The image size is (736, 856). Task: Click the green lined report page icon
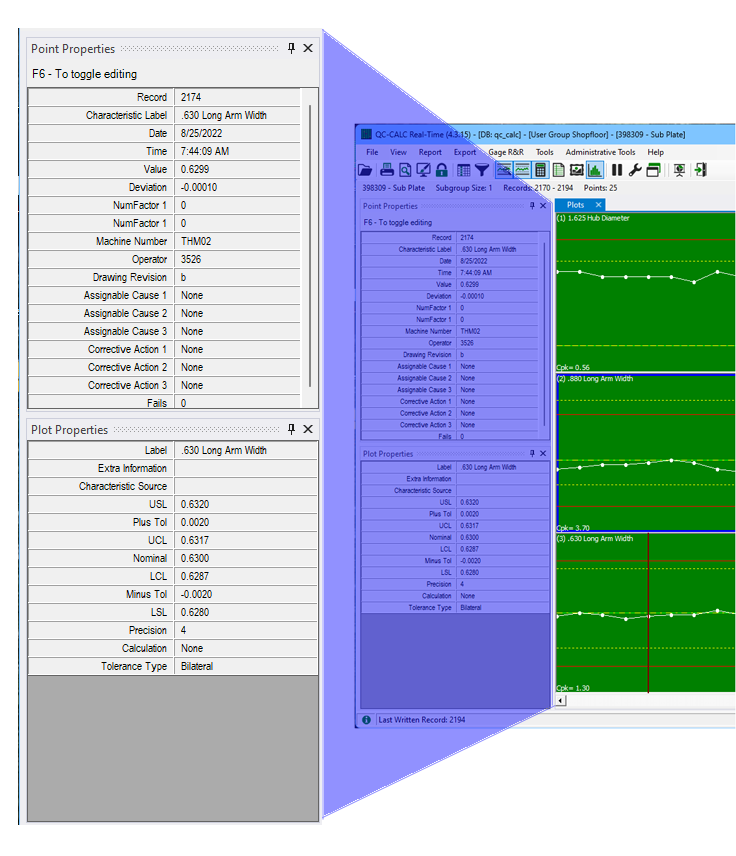coord(558,170)
